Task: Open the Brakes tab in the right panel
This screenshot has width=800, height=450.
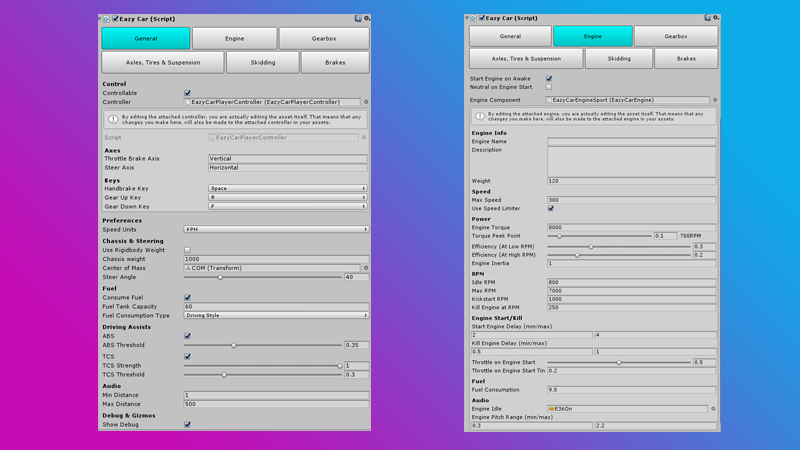Action: 686,59
